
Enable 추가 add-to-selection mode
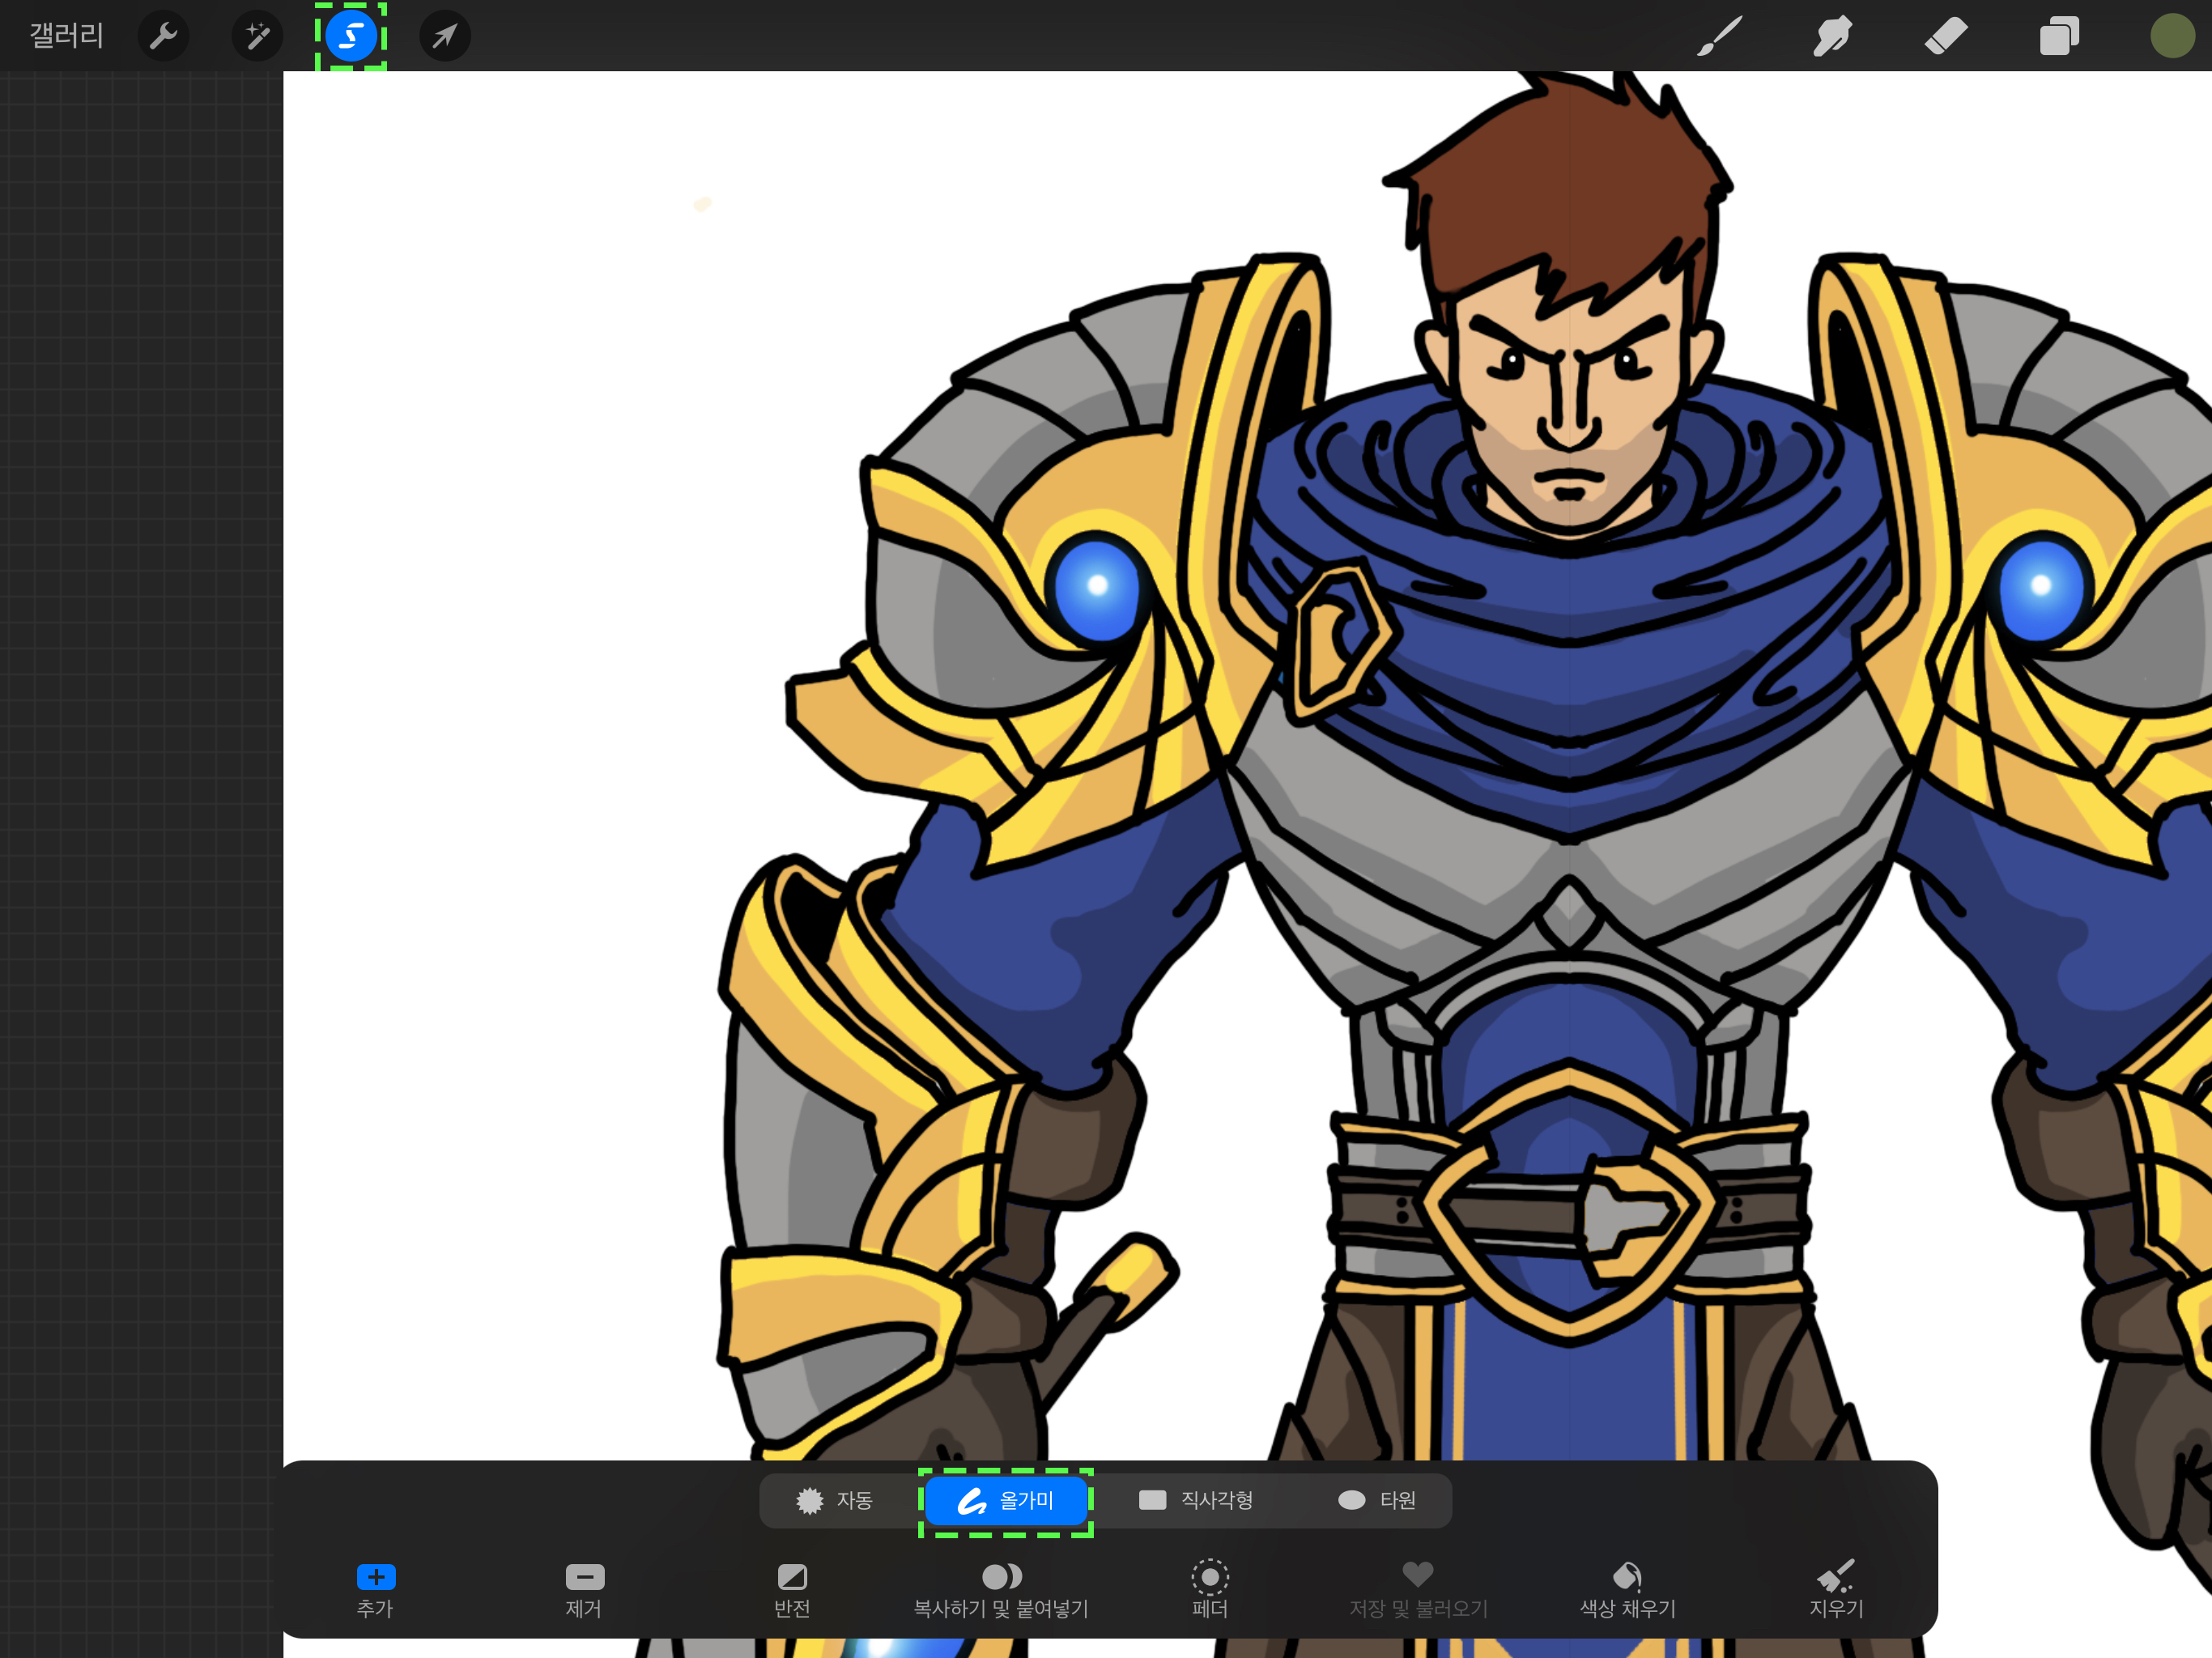pyautogui.click(x=375, y=1588)
